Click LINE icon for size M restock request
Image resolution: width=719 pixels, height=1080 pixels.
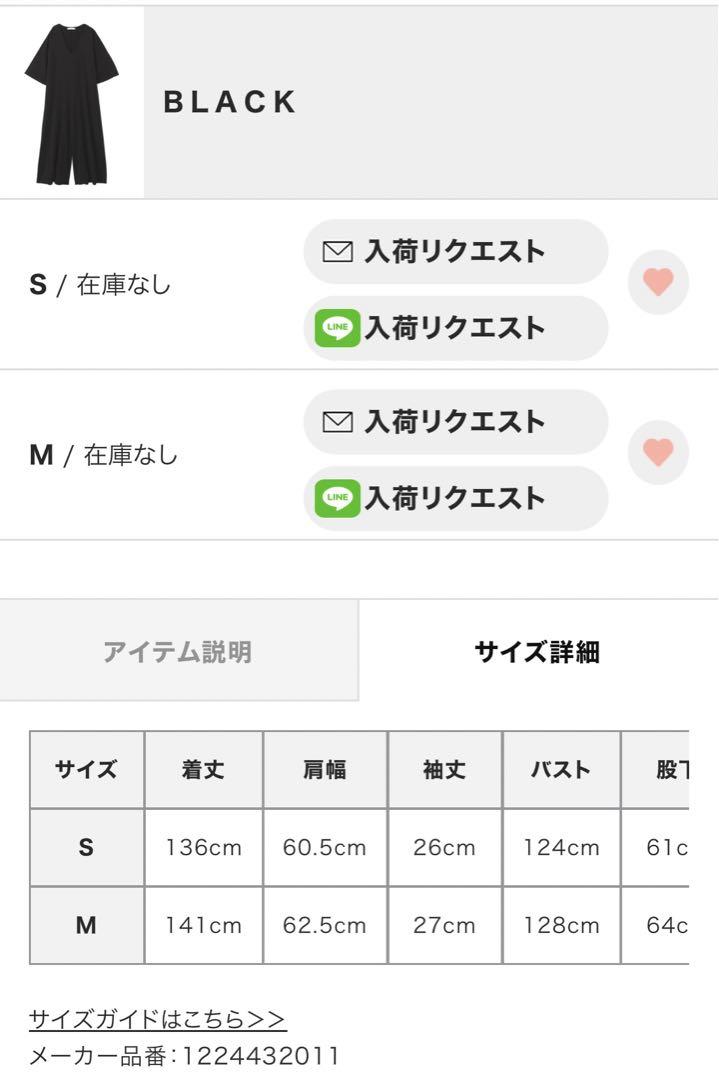337,498
